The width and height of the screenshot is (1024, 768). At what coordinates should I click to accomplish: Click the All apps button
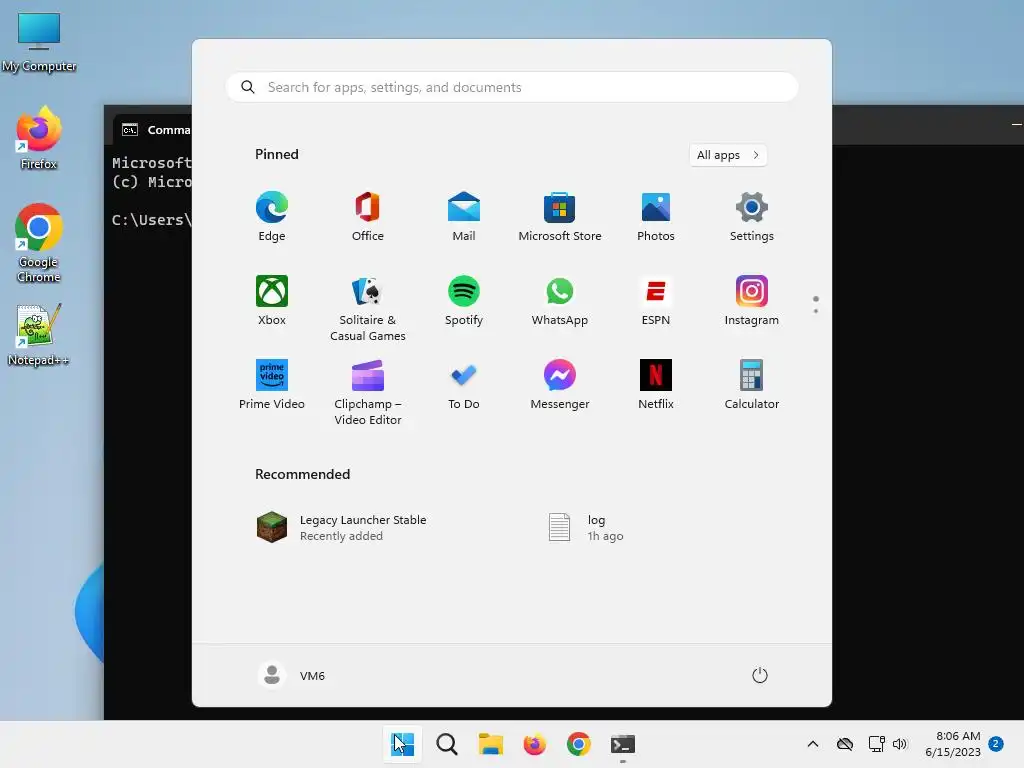pyautogui.click(x=728, y=155)
